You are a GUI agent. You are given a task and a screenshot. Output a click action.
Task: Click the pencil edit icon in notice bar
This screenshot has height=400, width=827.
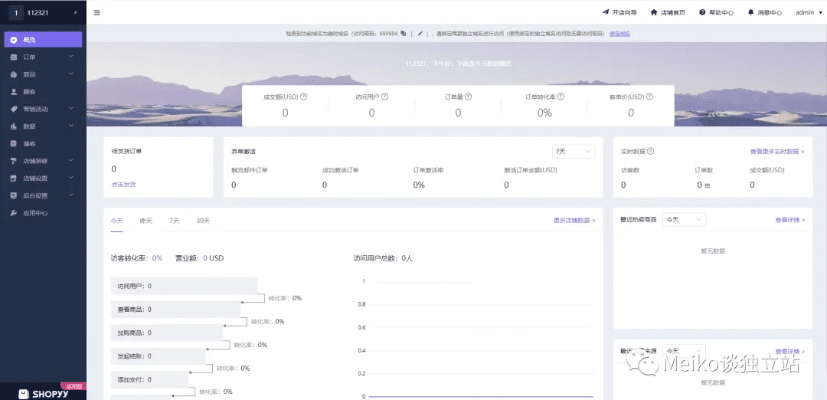coord(420,33)
